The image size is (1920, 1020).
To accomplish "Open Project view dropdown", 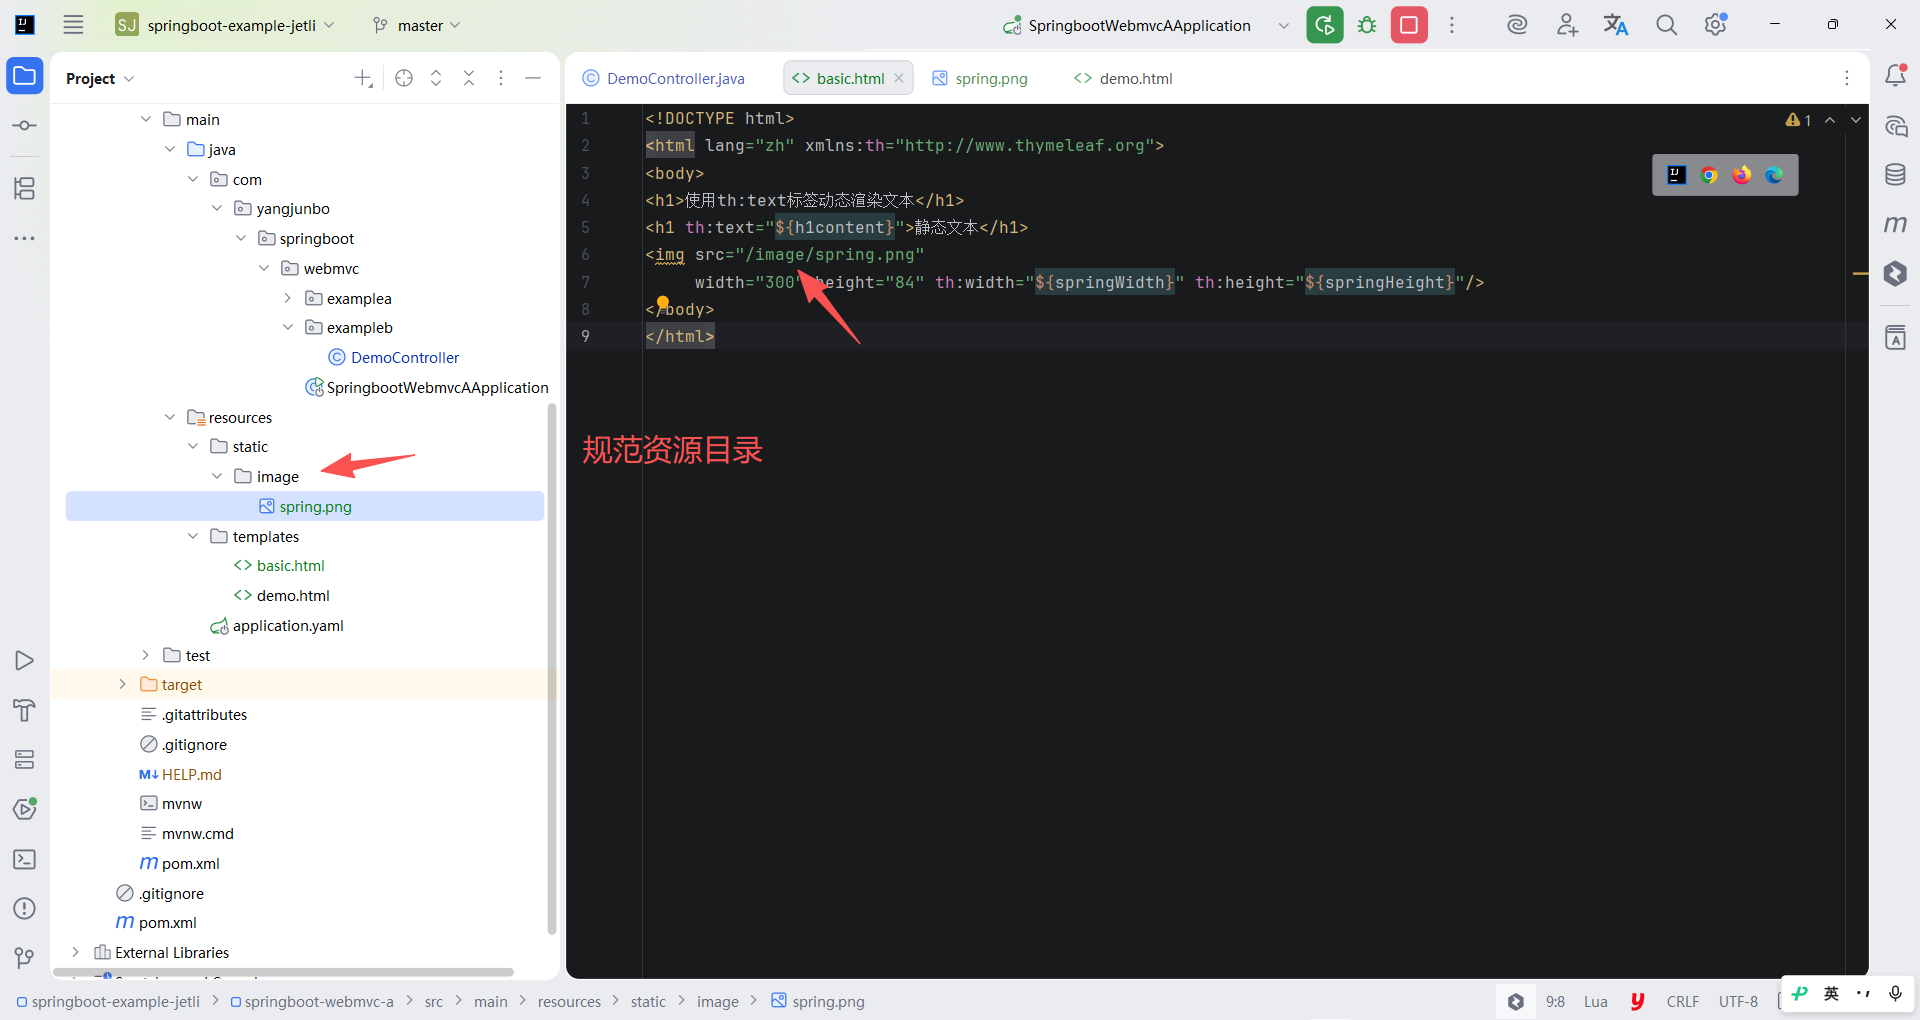I will click(x=100, y=78).
